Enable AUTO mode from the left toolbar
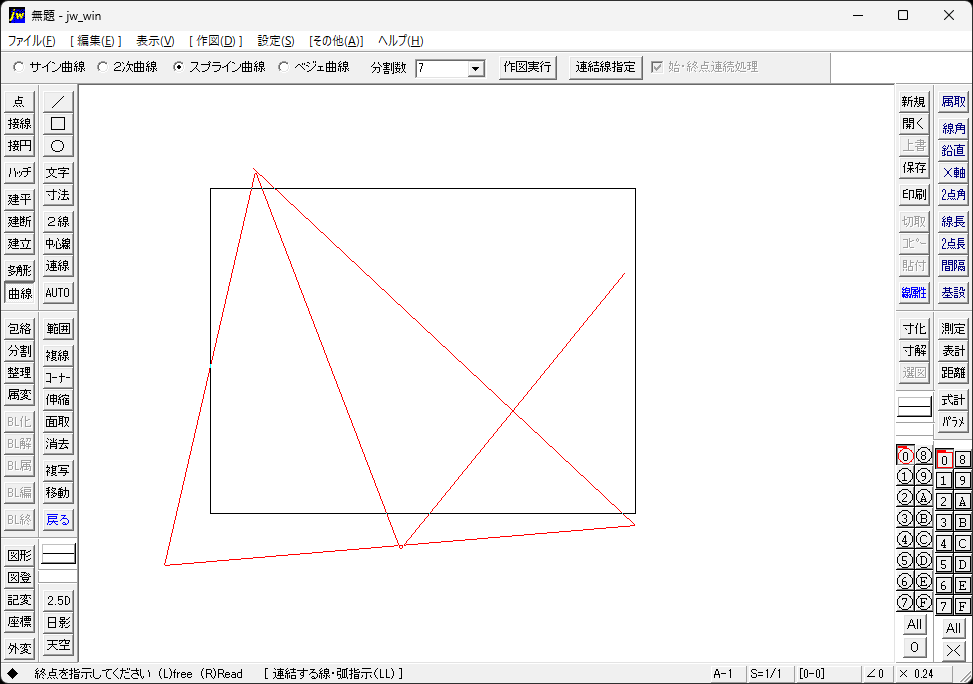 (57, 293)
